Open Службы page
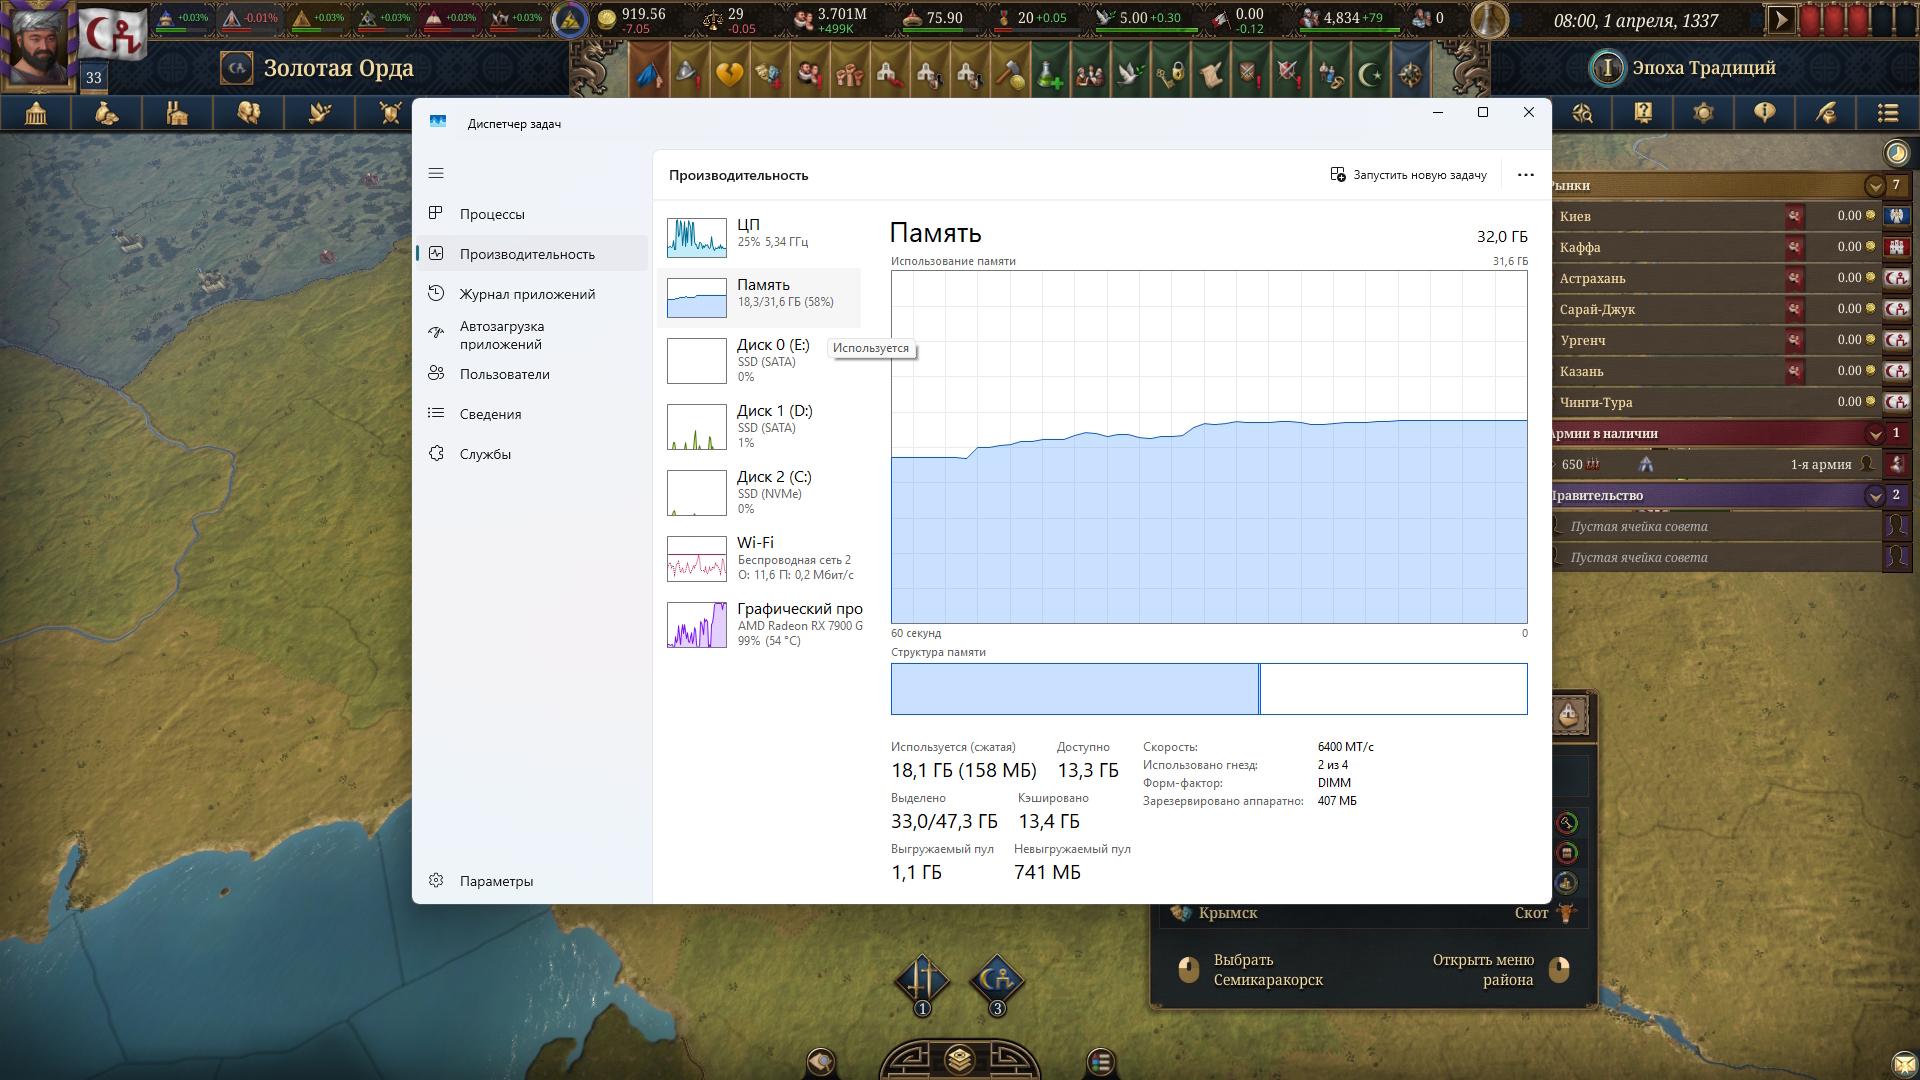 click(x=532, y=454)
